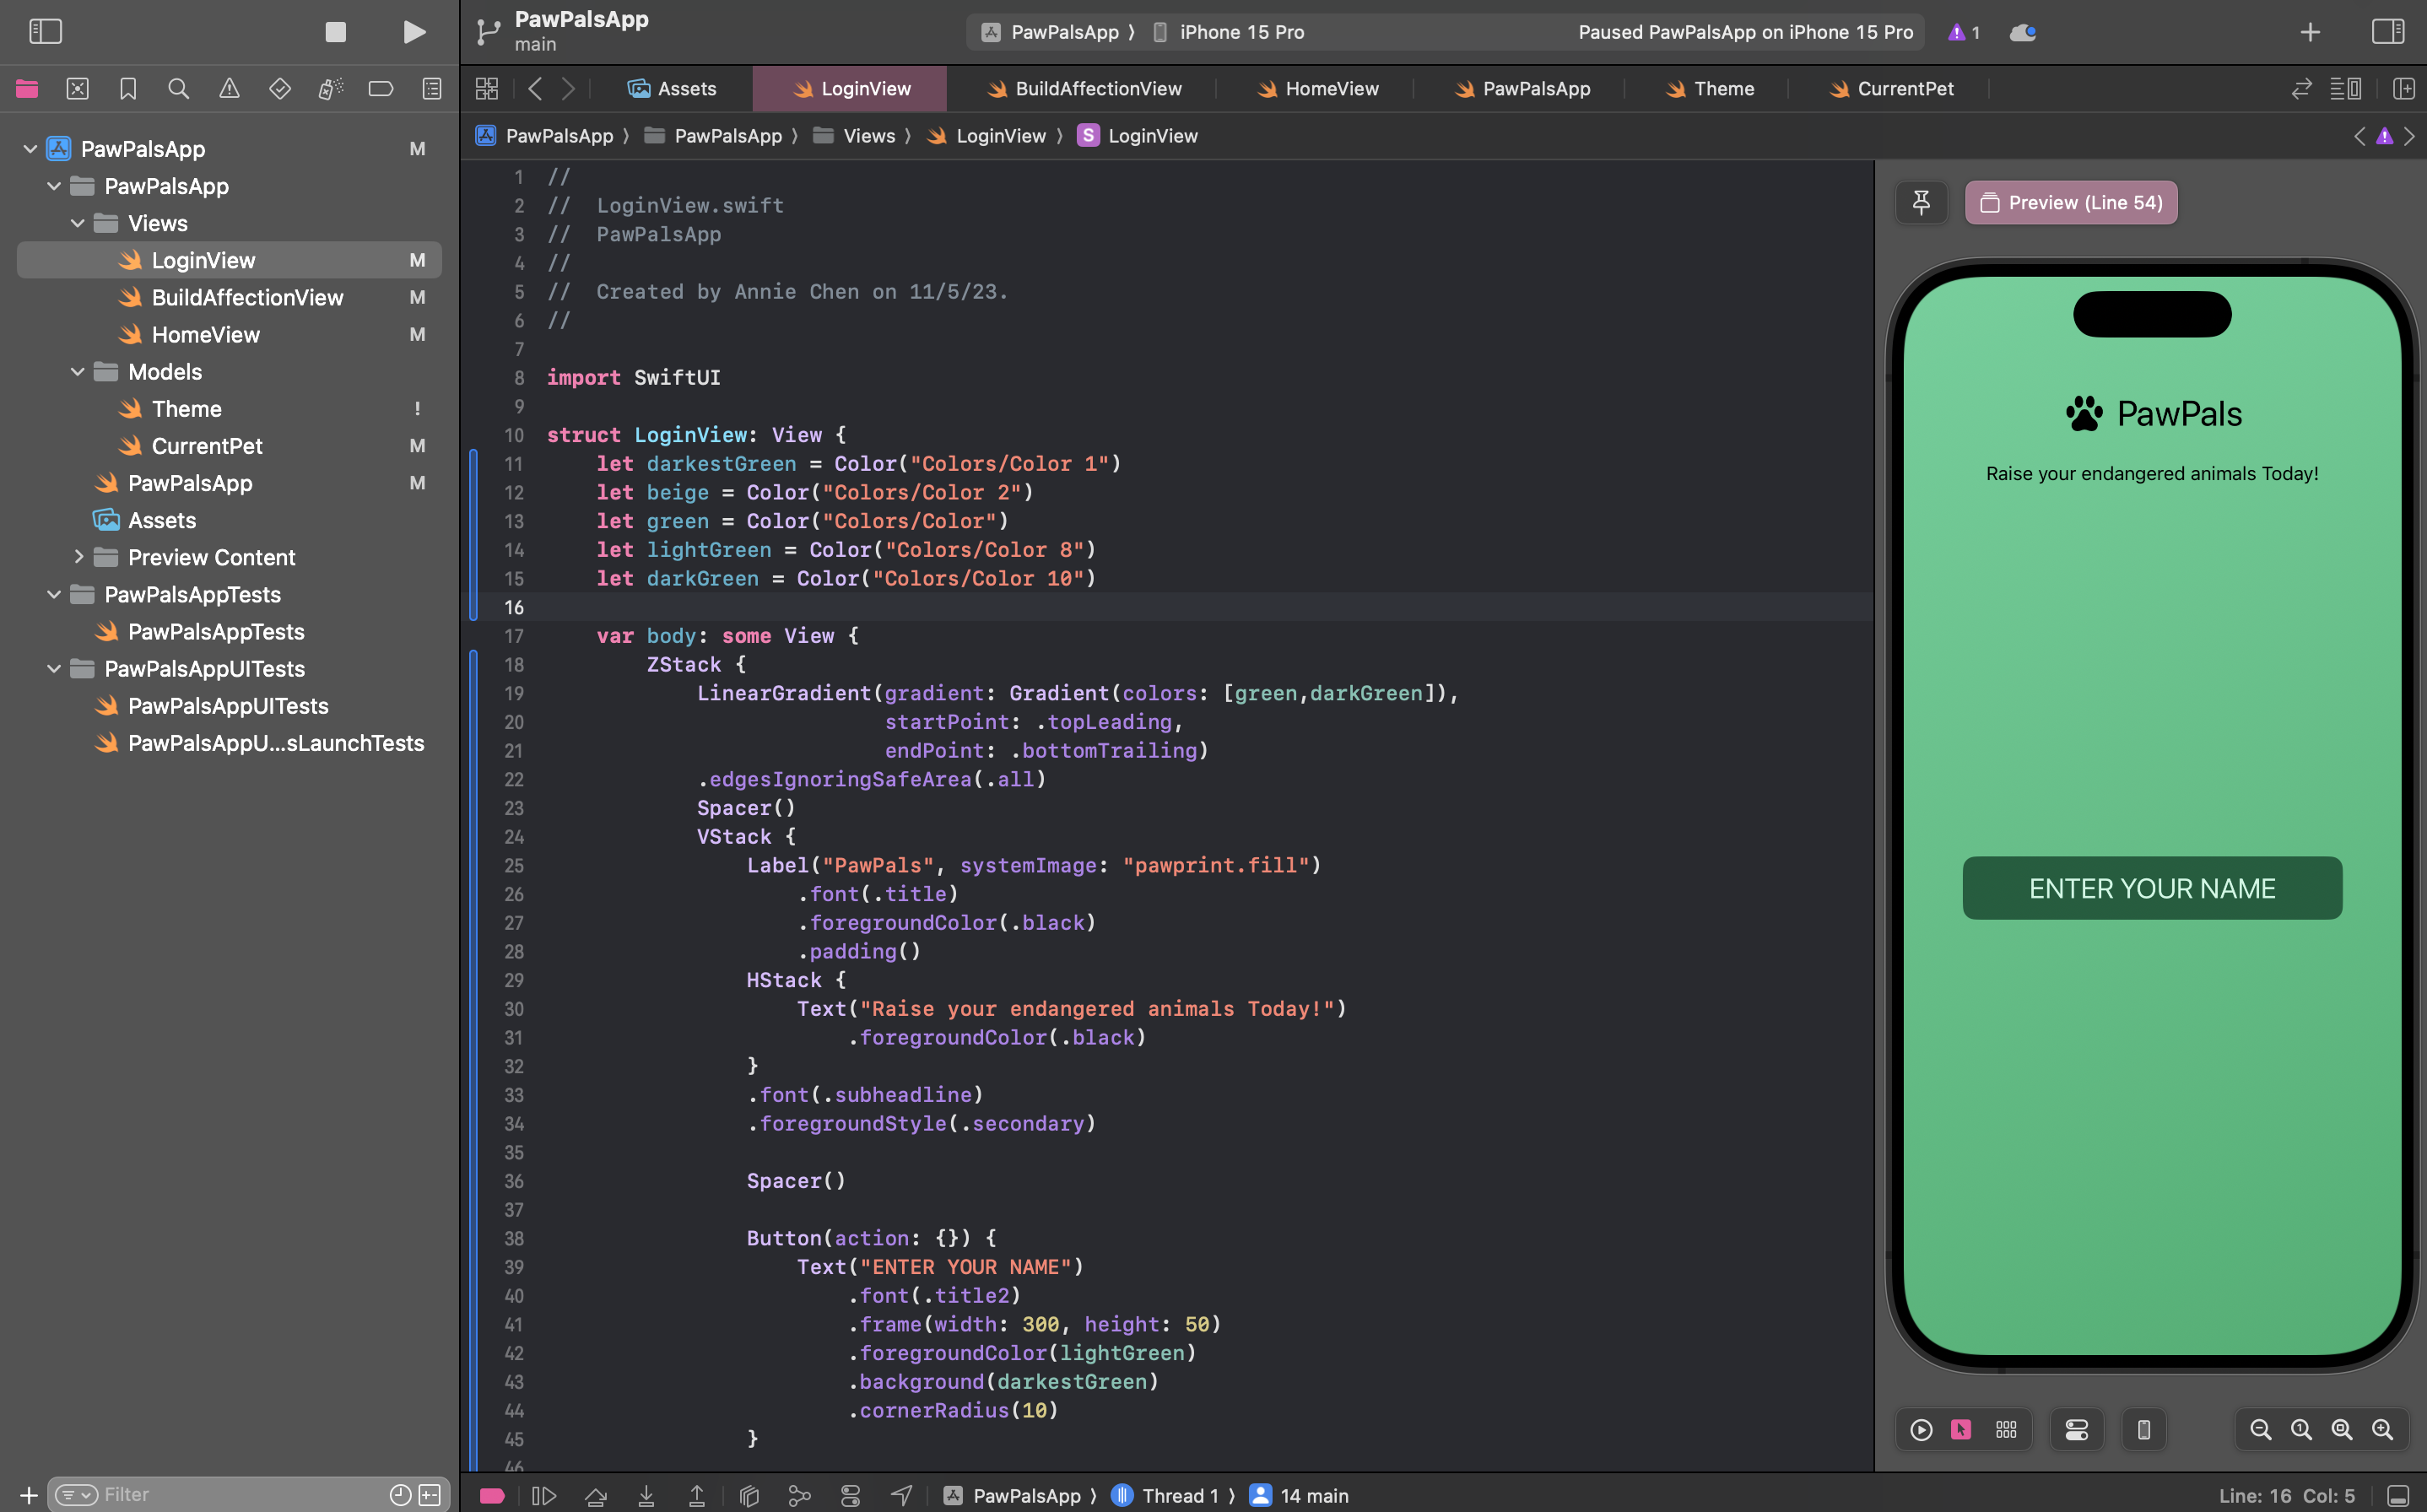Click the Preview (Line 54) button
This screenshot has height=1512, width=2427.
[2071, 203]
